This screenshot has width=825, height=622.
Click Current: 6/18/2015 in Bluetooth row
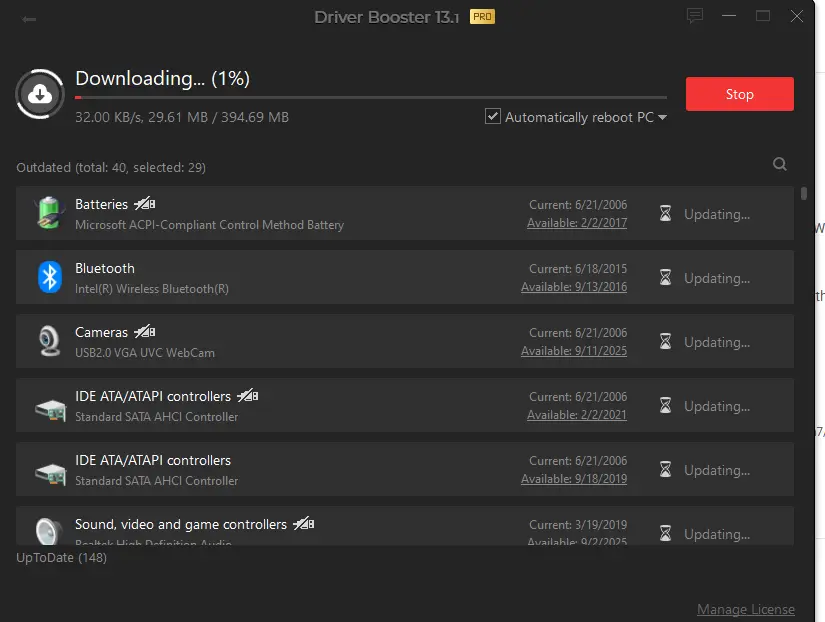578,269
